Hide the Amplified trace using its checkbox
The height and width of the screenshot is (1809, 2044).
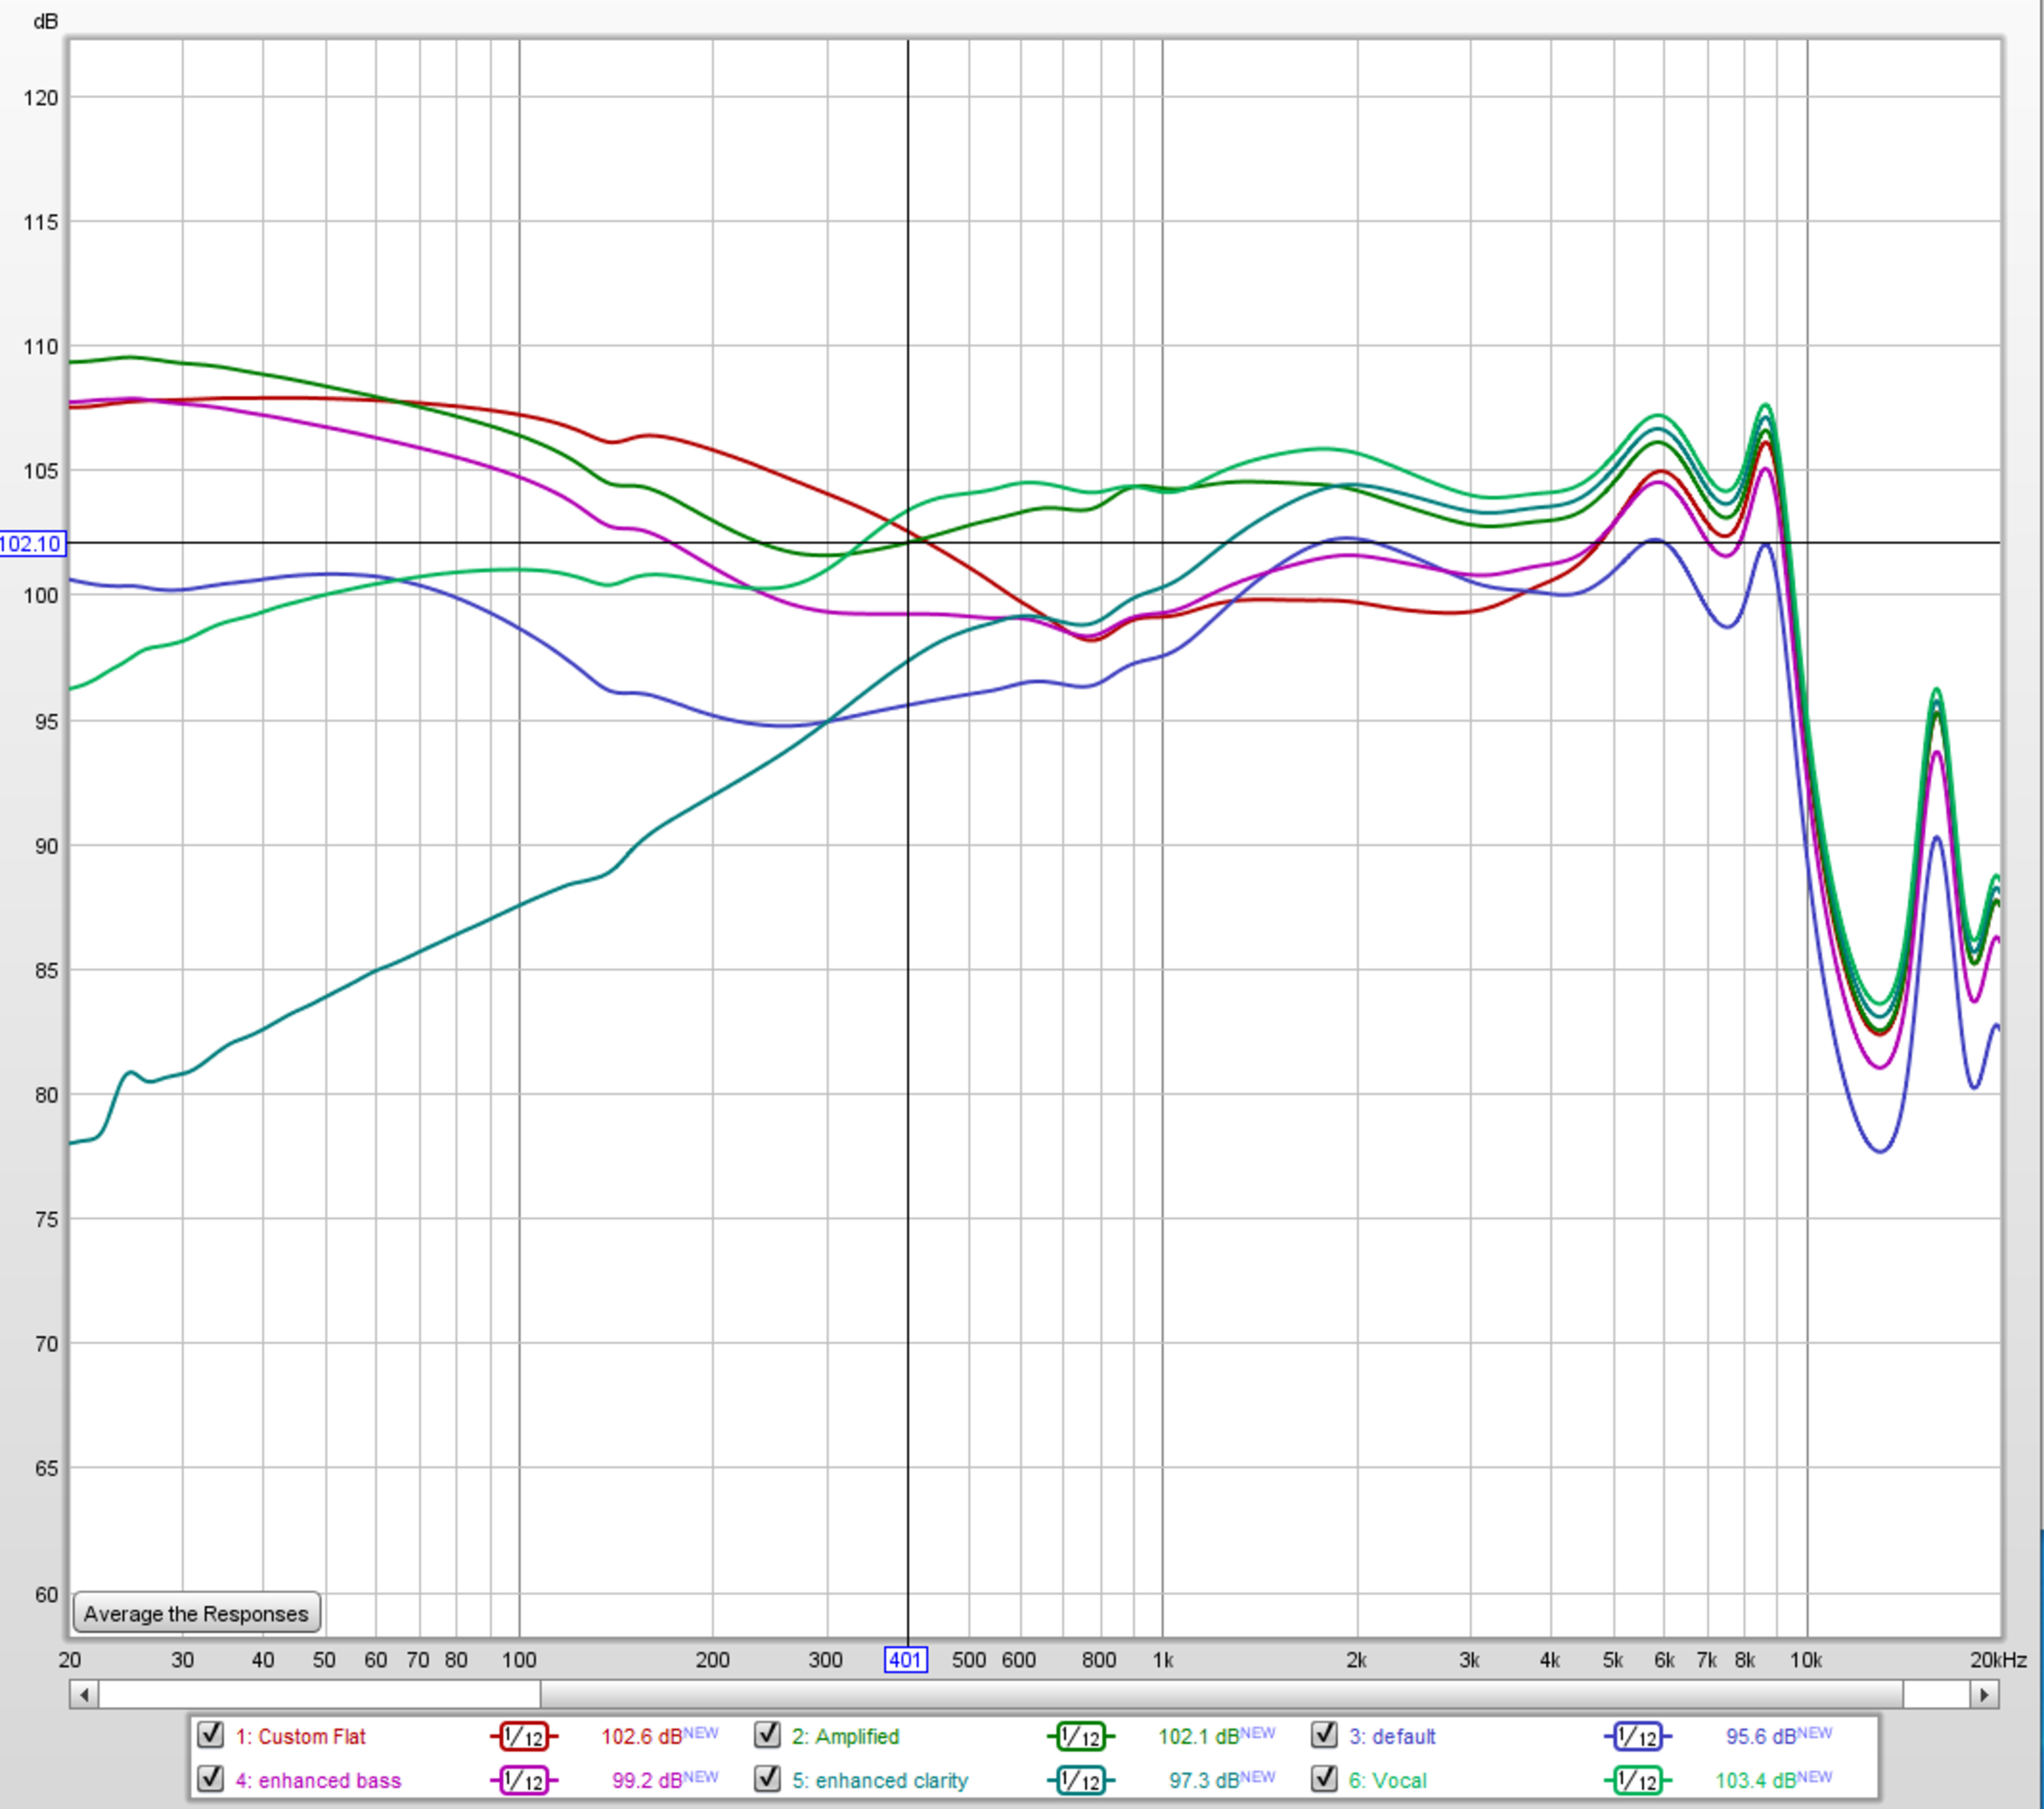(x=767, y=1735)
